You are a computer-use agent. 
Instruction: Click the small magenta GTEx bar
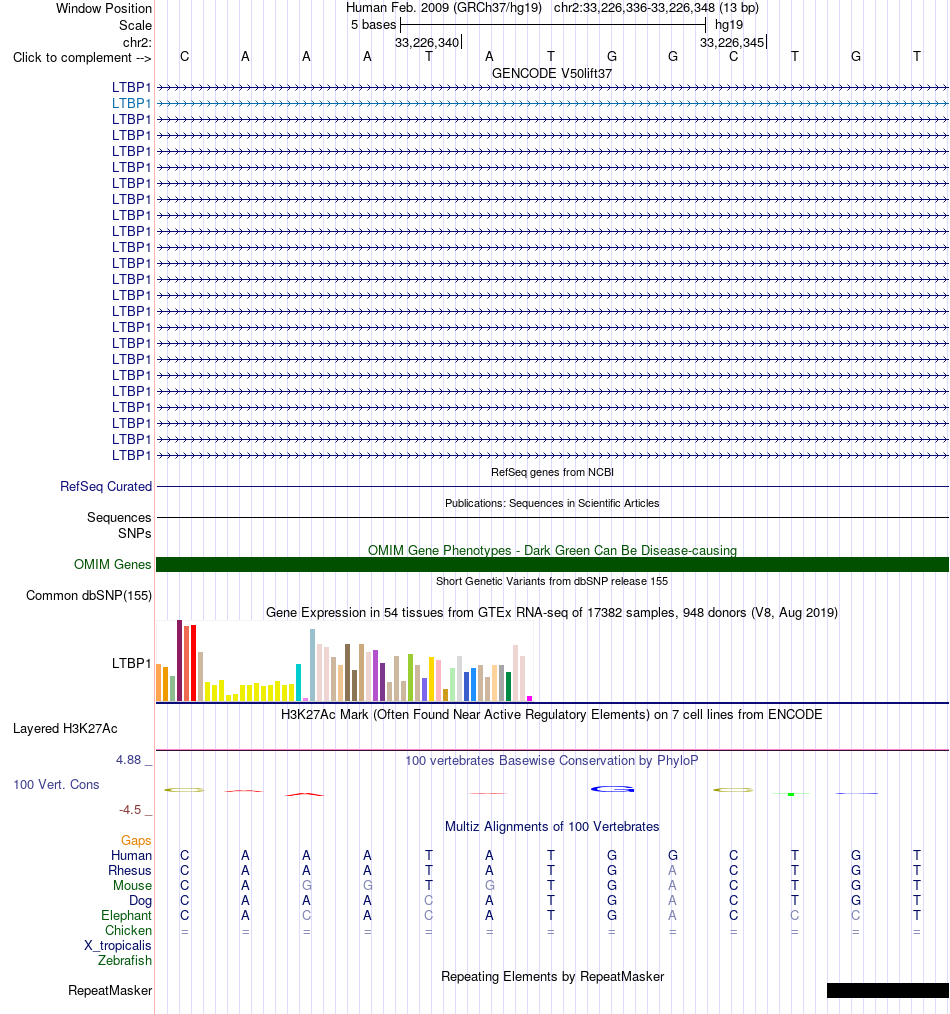(530, 698)
